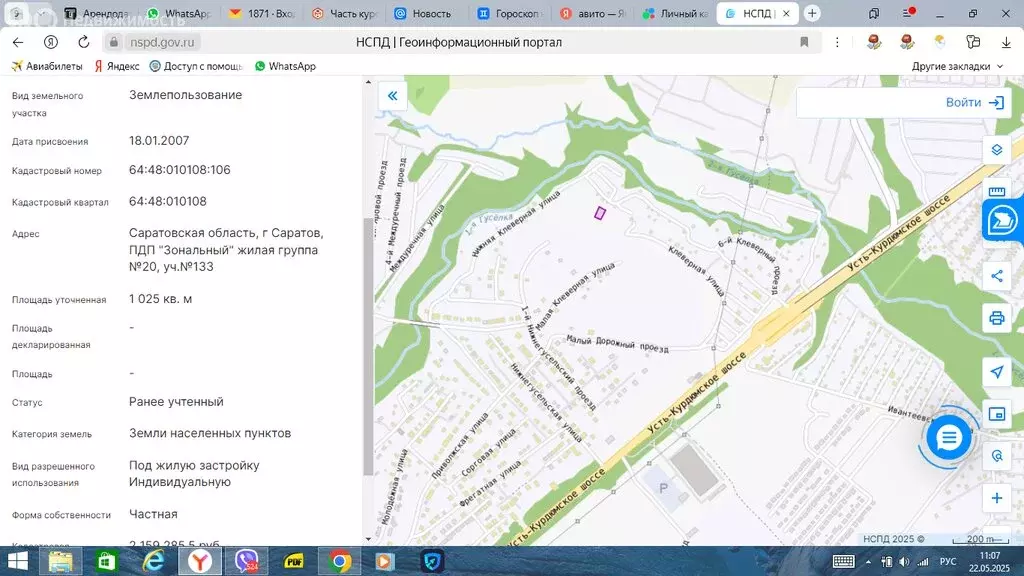
Task: Collapse the info panel with the double chevron
Action: point(392,96)
